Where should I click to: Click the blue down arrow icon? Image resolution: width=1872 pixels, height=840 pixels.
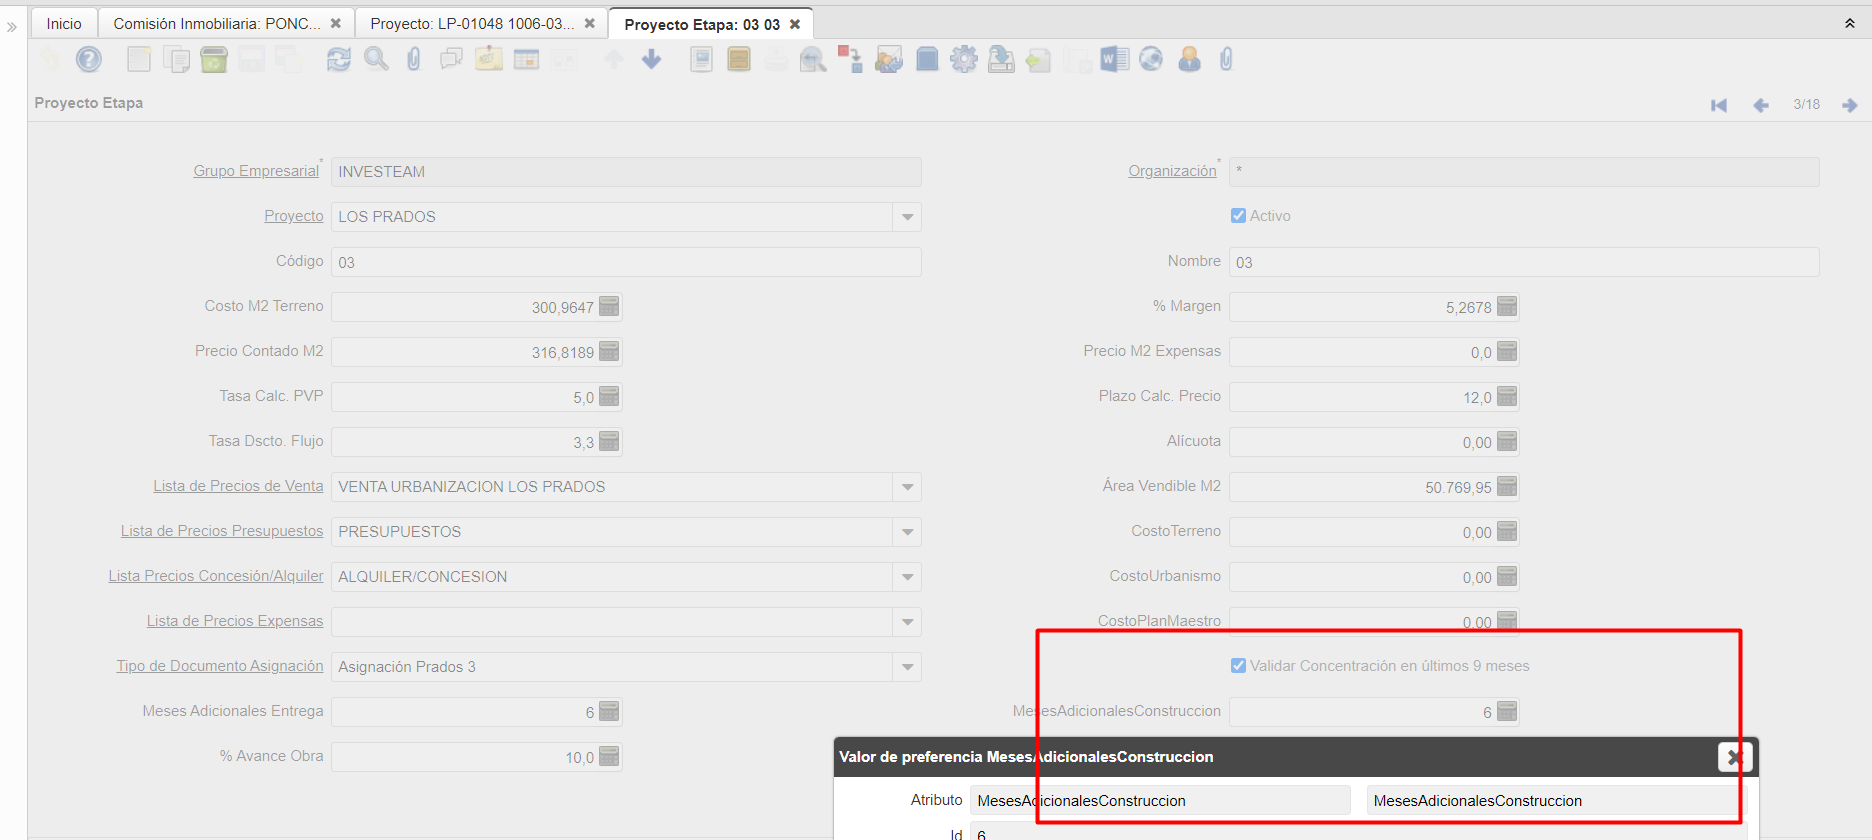coord(651,60)
